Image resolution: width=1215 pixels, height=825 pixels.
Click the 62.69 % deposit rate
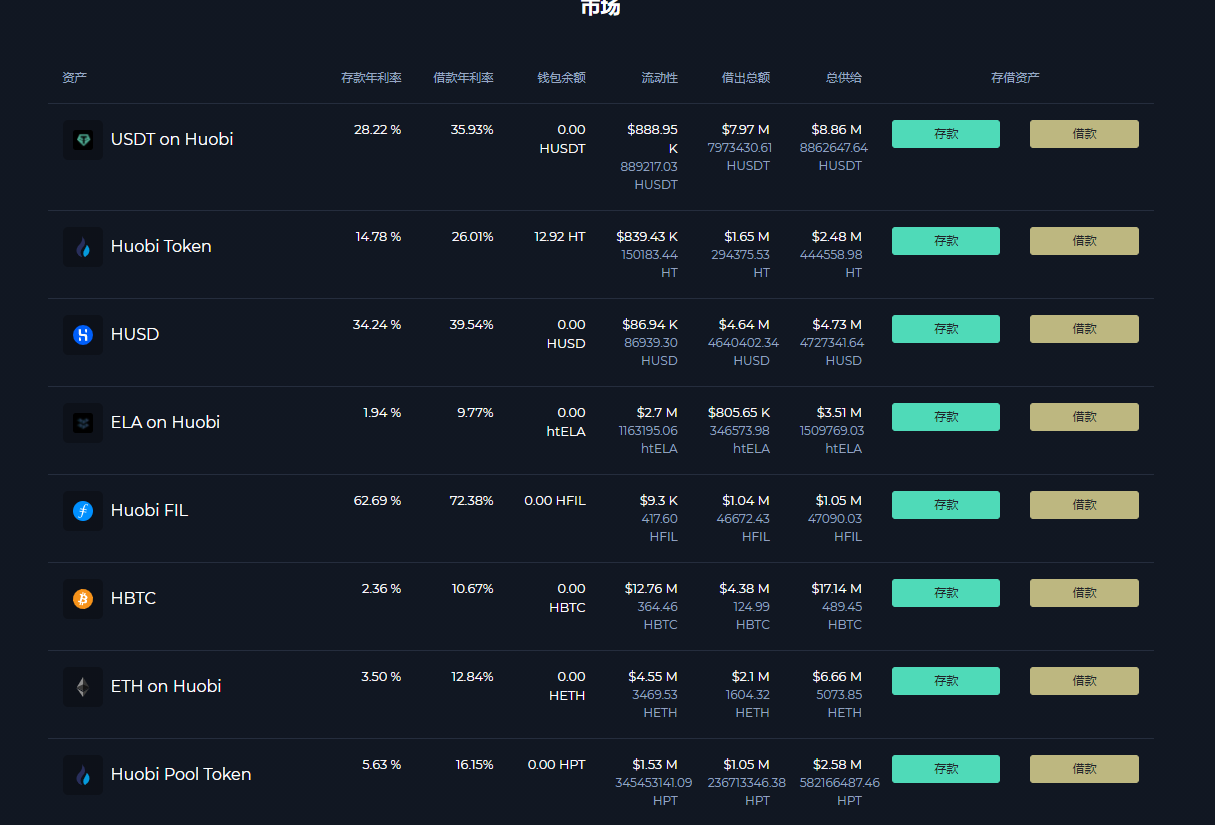(377, 501)
